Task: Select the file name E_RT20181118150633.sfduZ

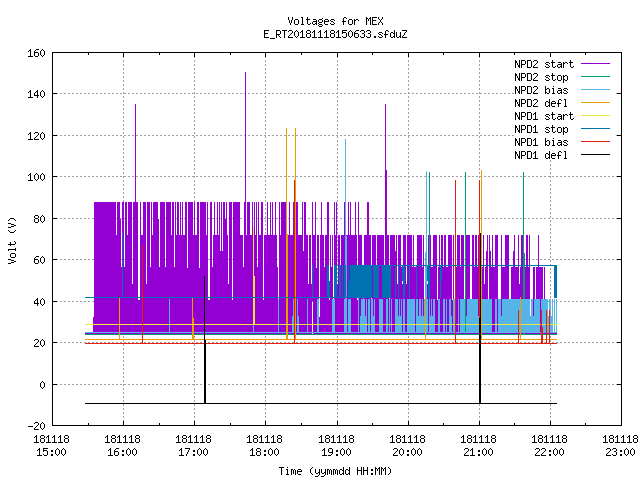Action: coord(335,34)
